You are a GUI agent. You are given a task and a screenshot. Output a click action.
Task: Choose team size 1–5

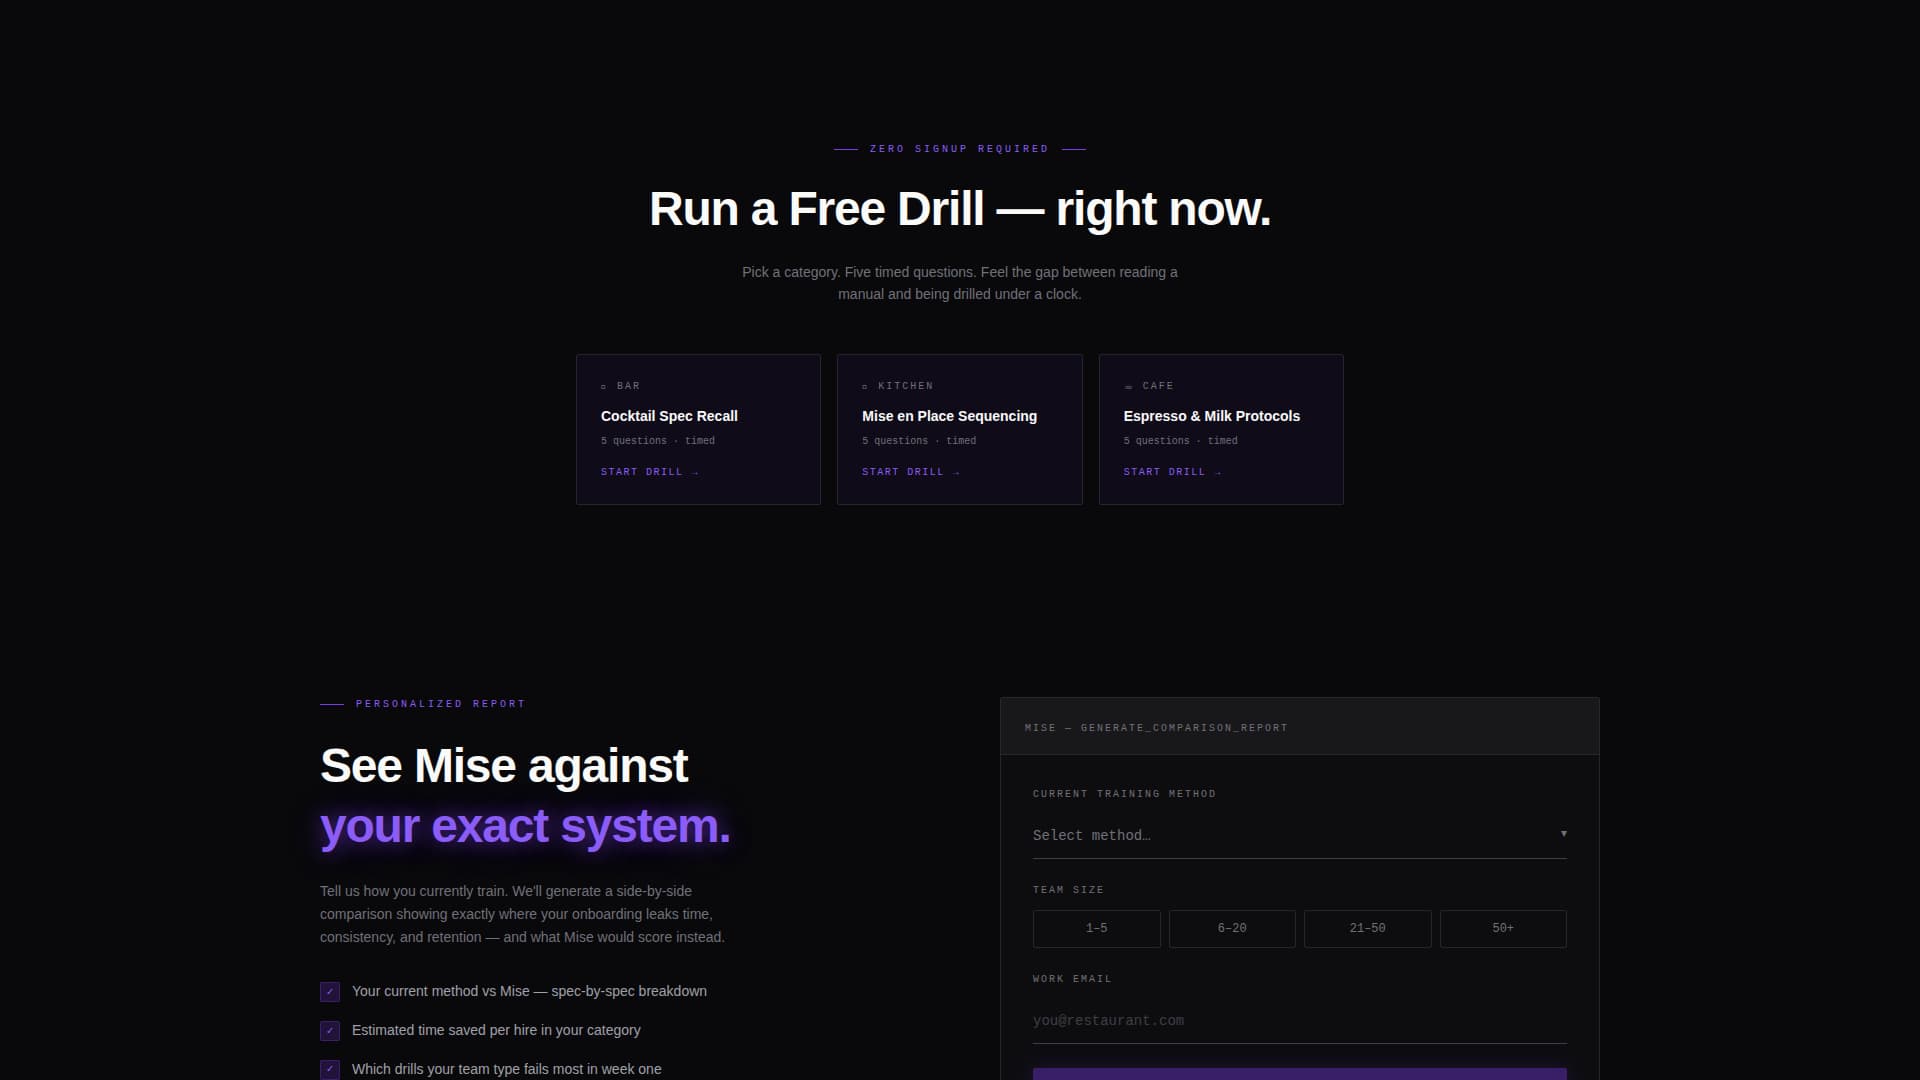pyautogui.click(x=1096, y=928)
